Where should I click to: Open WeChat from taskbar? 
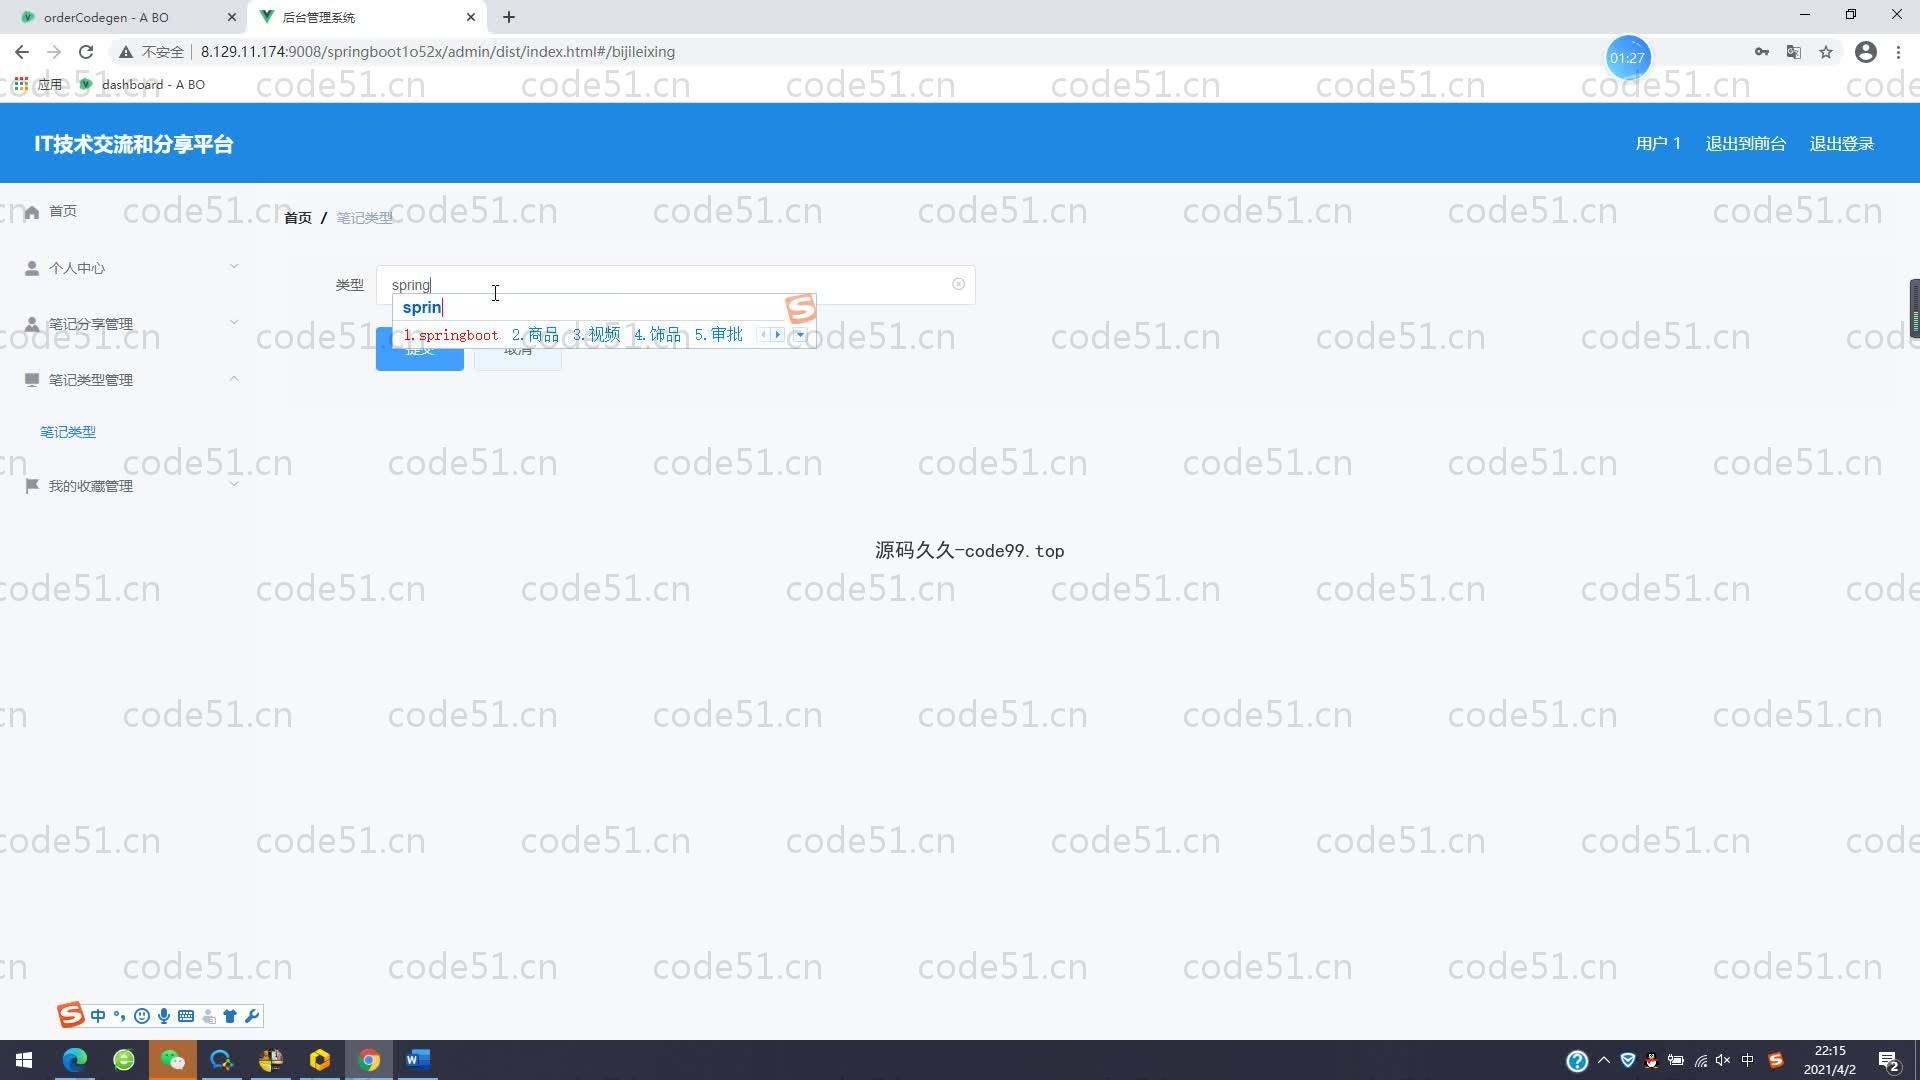click(173, 1060)
